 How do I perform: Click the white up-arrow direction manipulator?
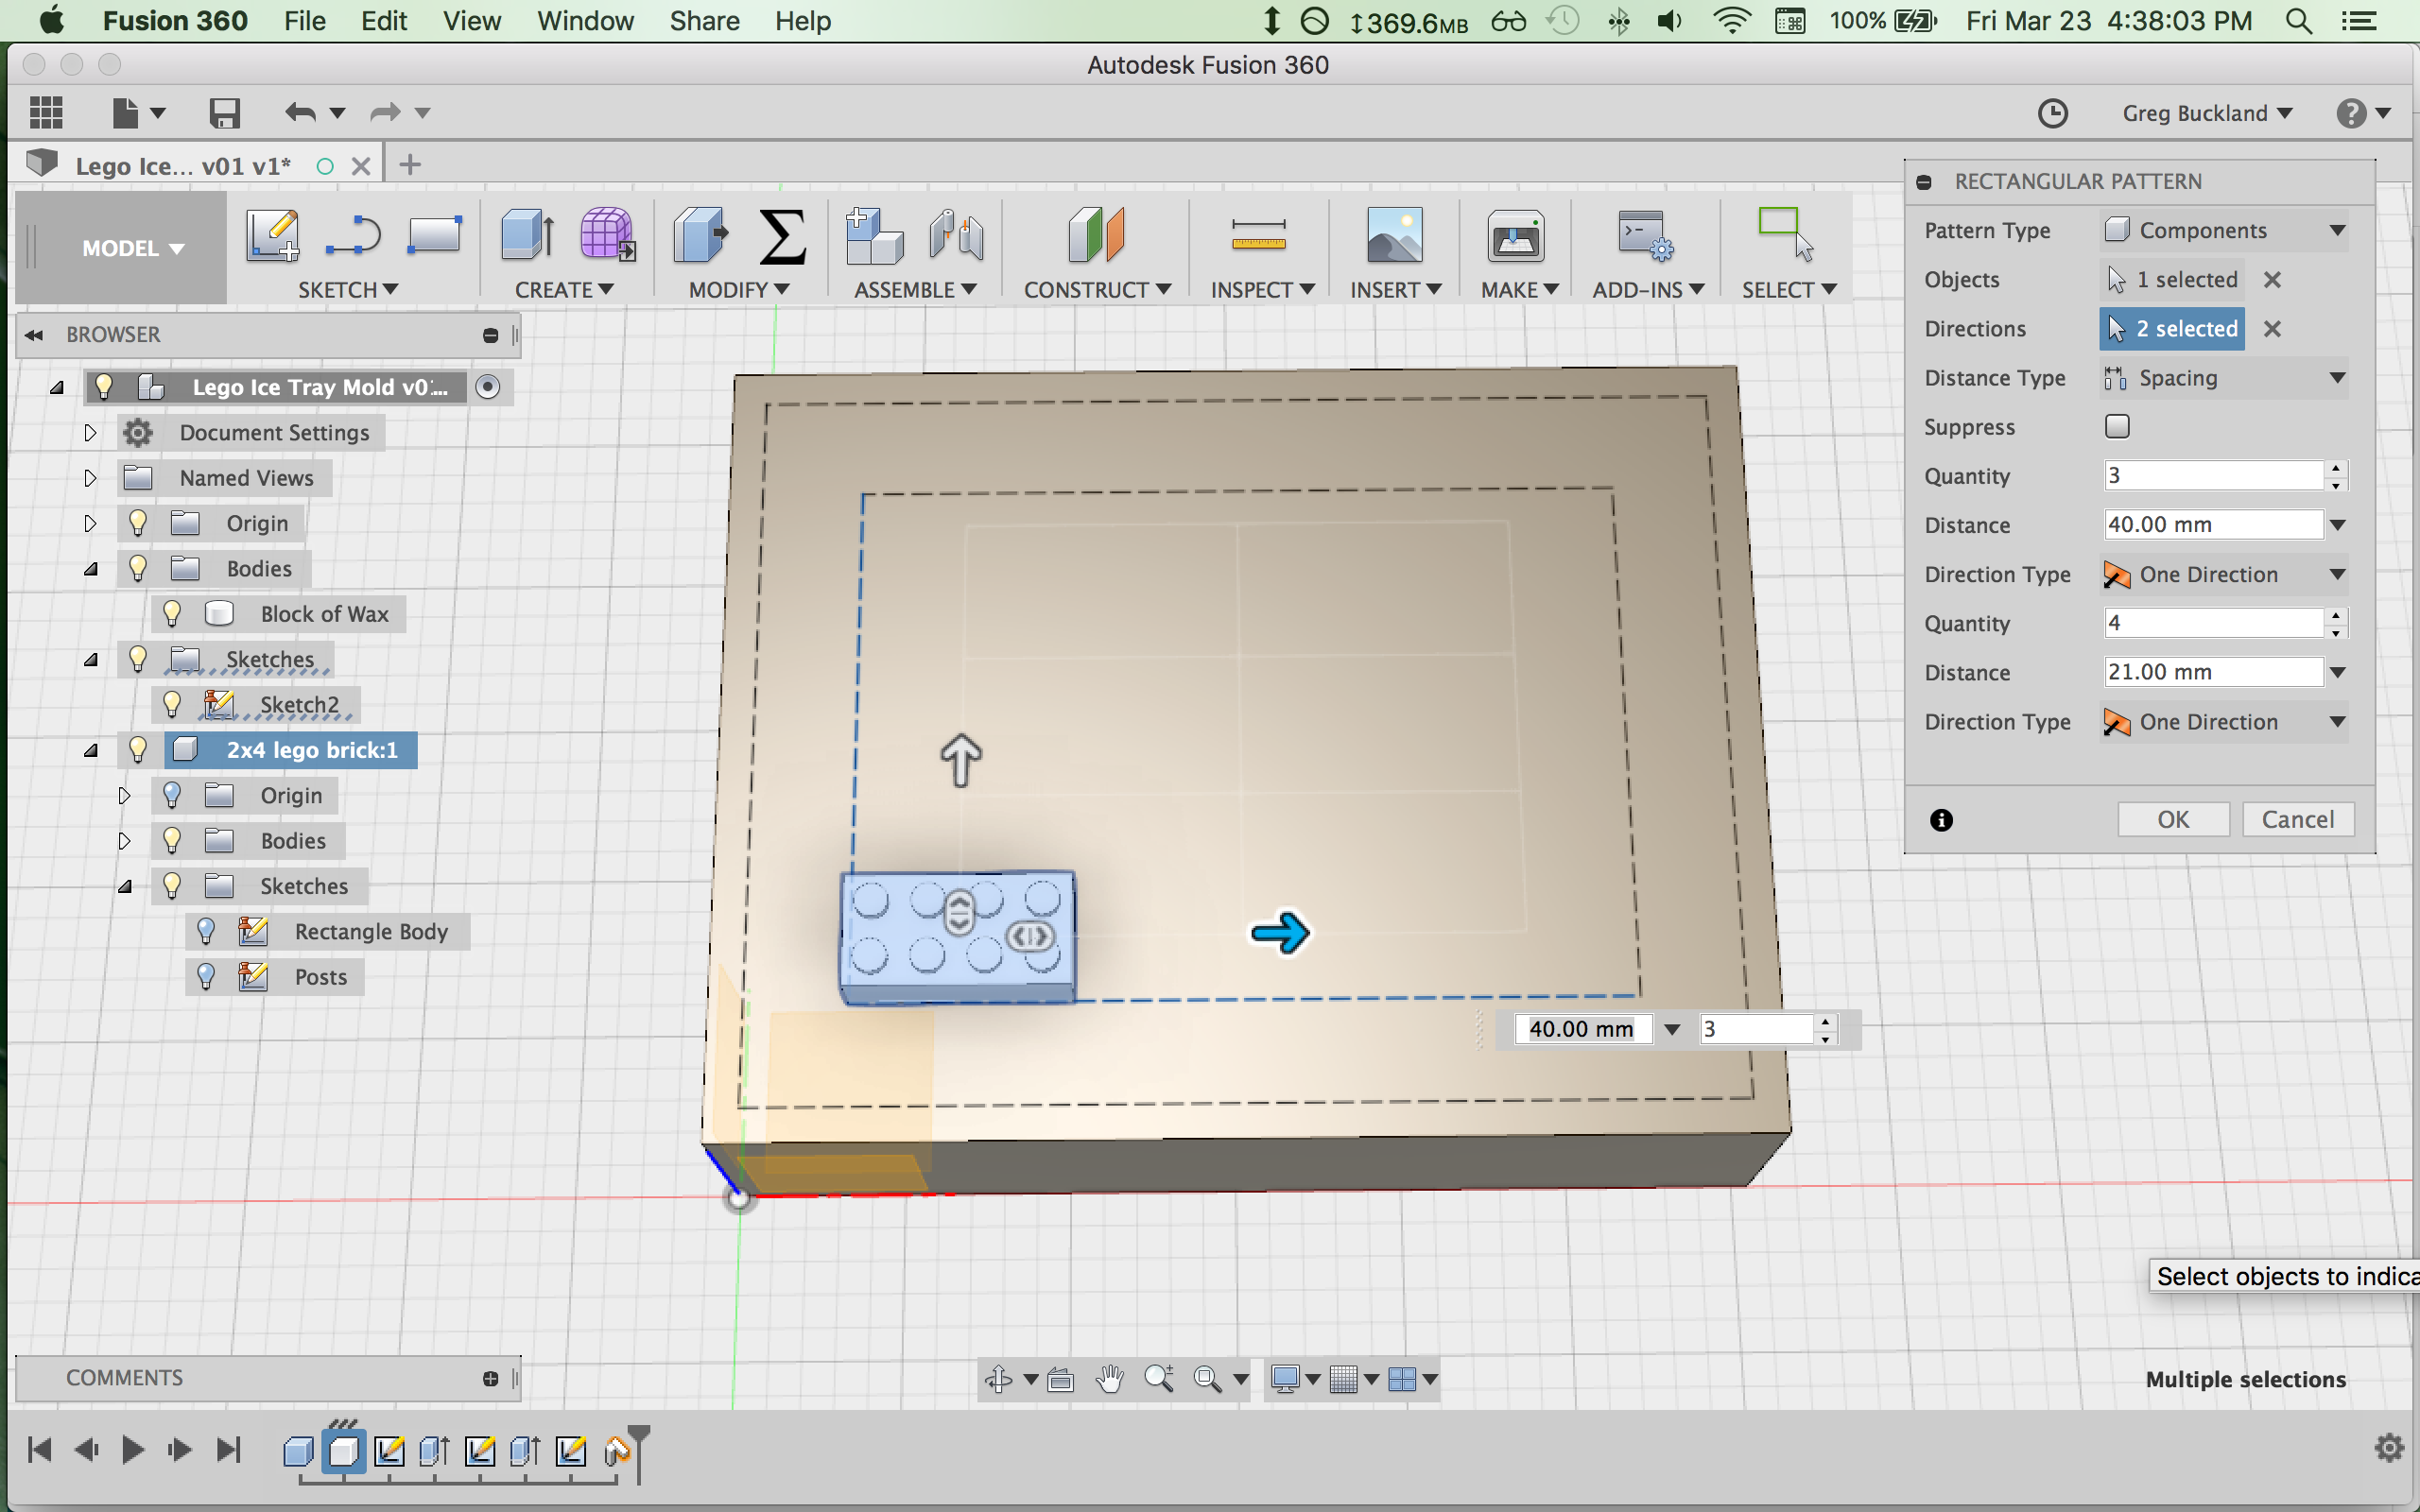pos(960,760)
